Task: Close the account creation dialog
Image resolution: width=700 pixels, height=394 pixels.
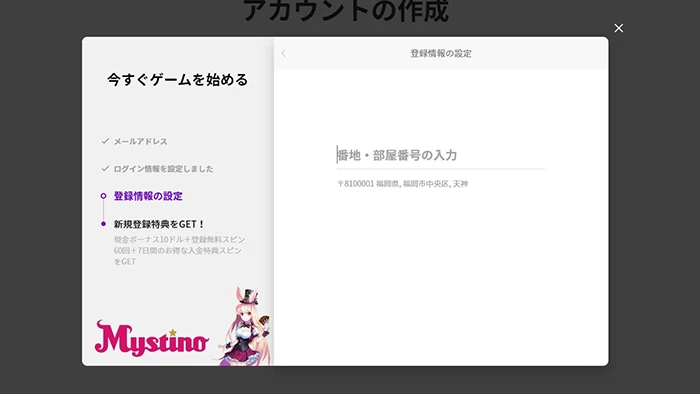Action: click(x=618, y=28)
